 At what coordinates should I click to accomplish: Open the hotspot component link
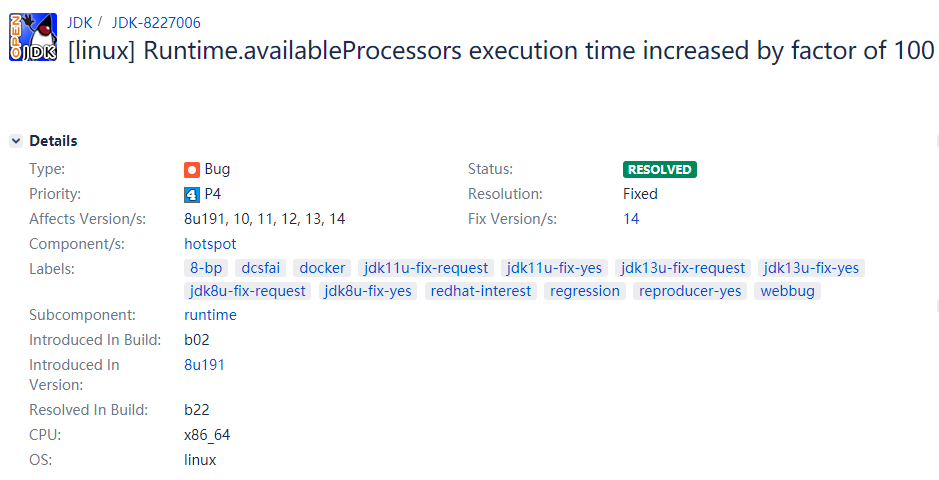click(210, 244)
